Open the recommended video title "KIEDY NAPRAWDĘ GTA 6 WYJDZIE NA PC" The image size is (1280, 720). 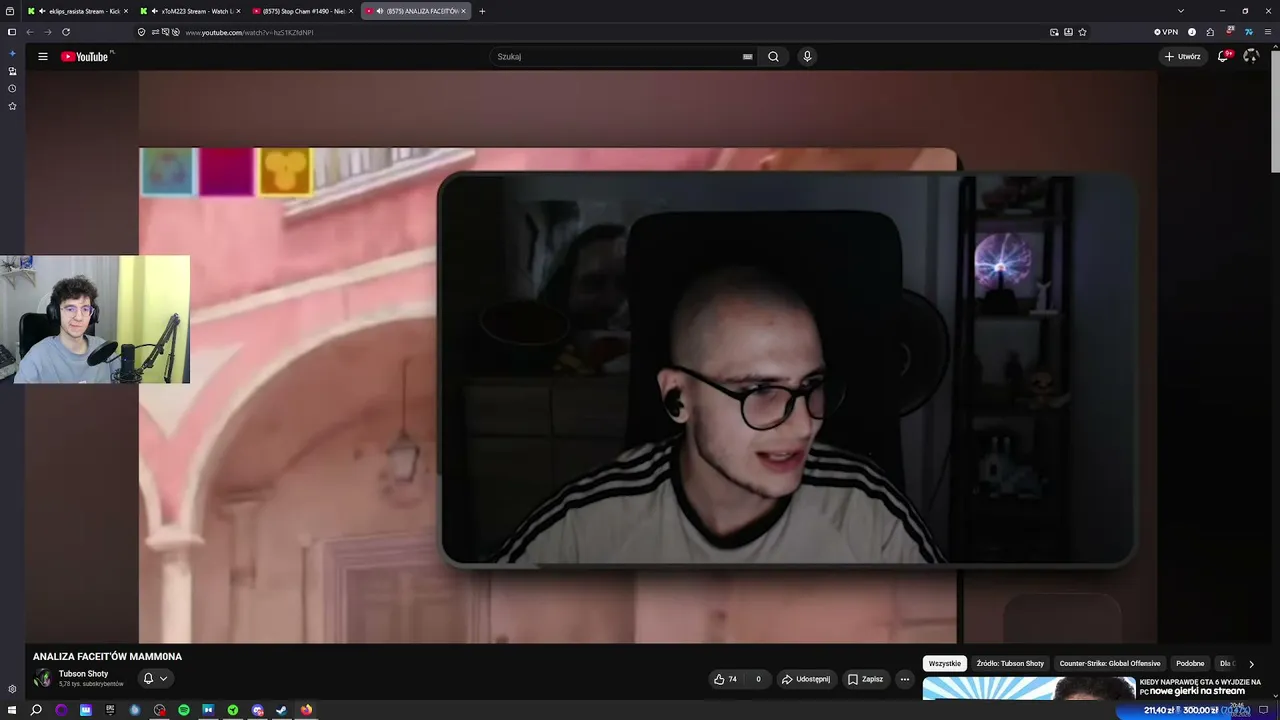click(1200, 687)
